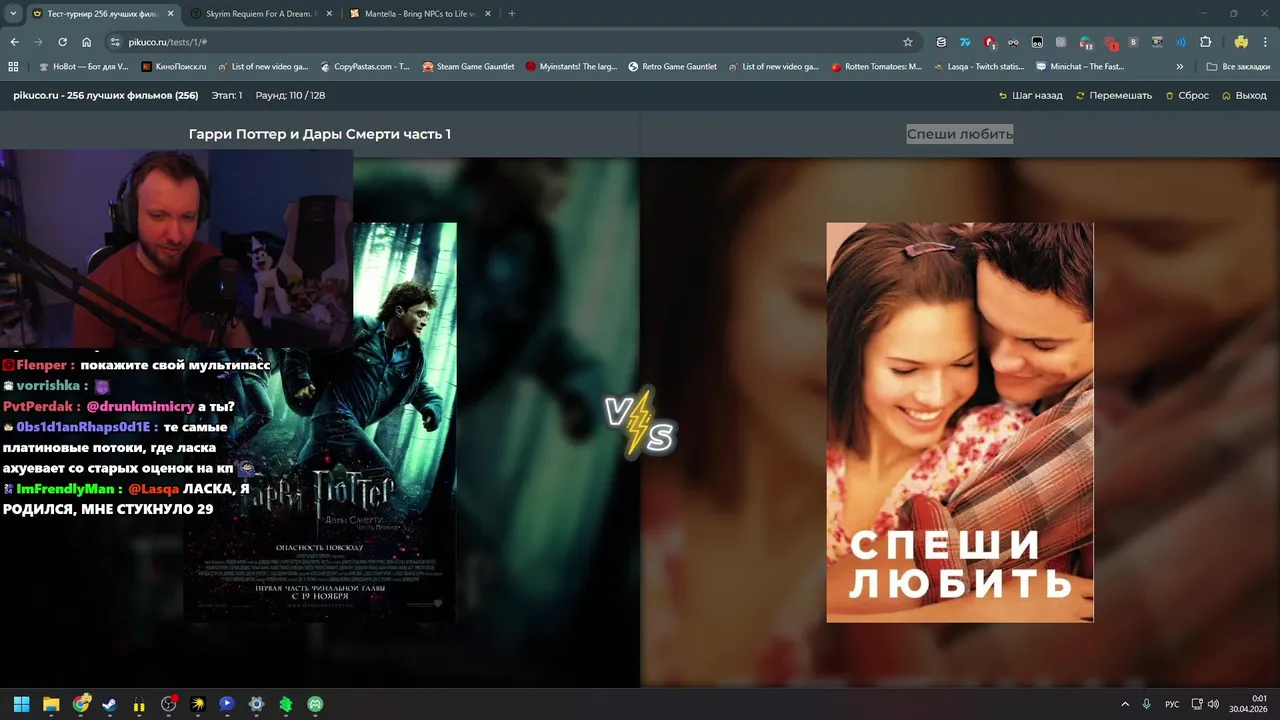The width and height of the screenshot is (1280, 720).
Task: Switch to the Skyrim Requiem For A Dream tab
Action: tap(262, 14)
